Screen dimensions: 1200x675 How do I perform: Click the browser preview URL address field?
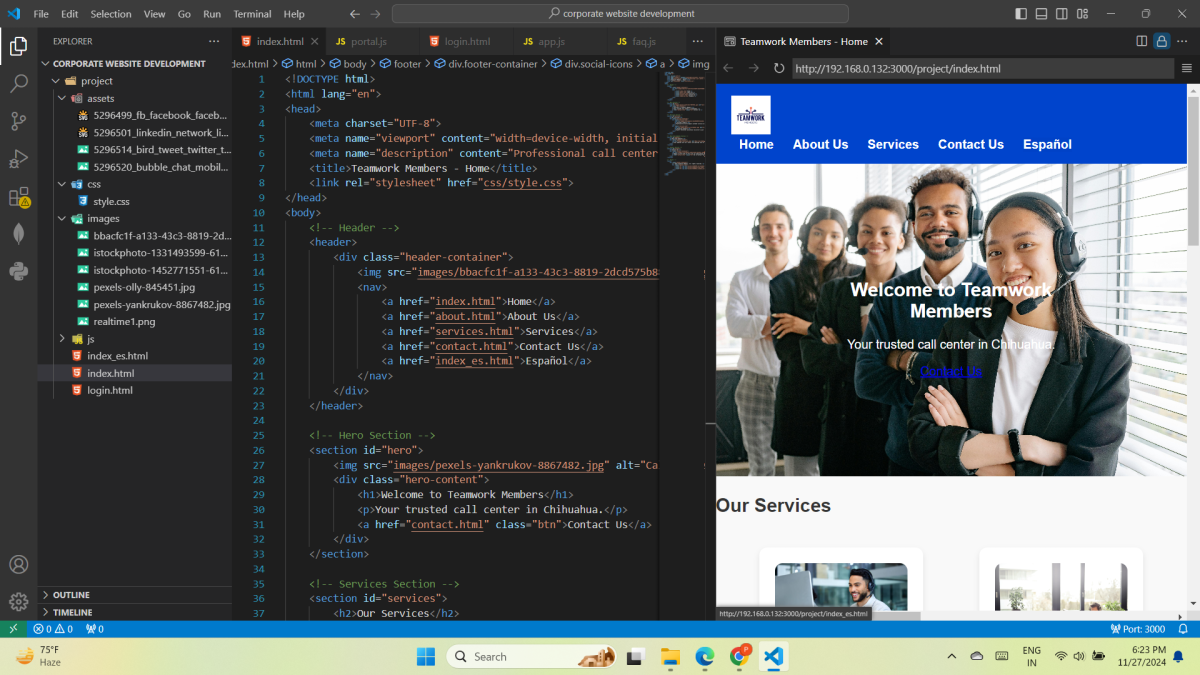coord(980,69)
